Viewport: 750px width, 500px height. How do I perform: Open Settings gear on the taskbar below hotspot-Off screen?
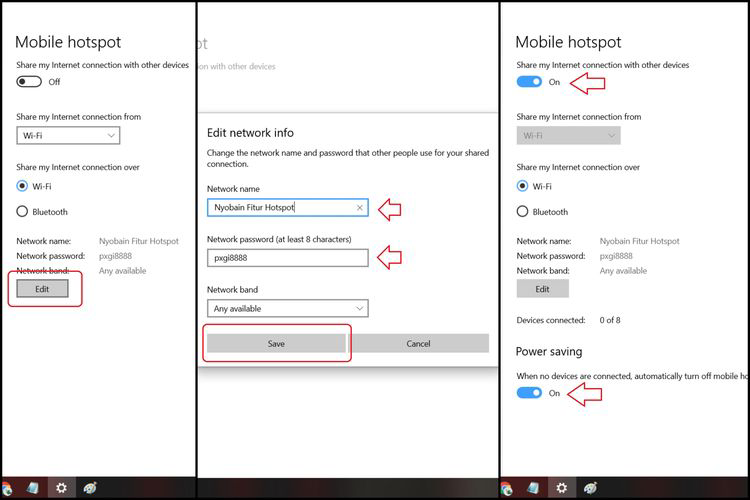tap(61, 488)
